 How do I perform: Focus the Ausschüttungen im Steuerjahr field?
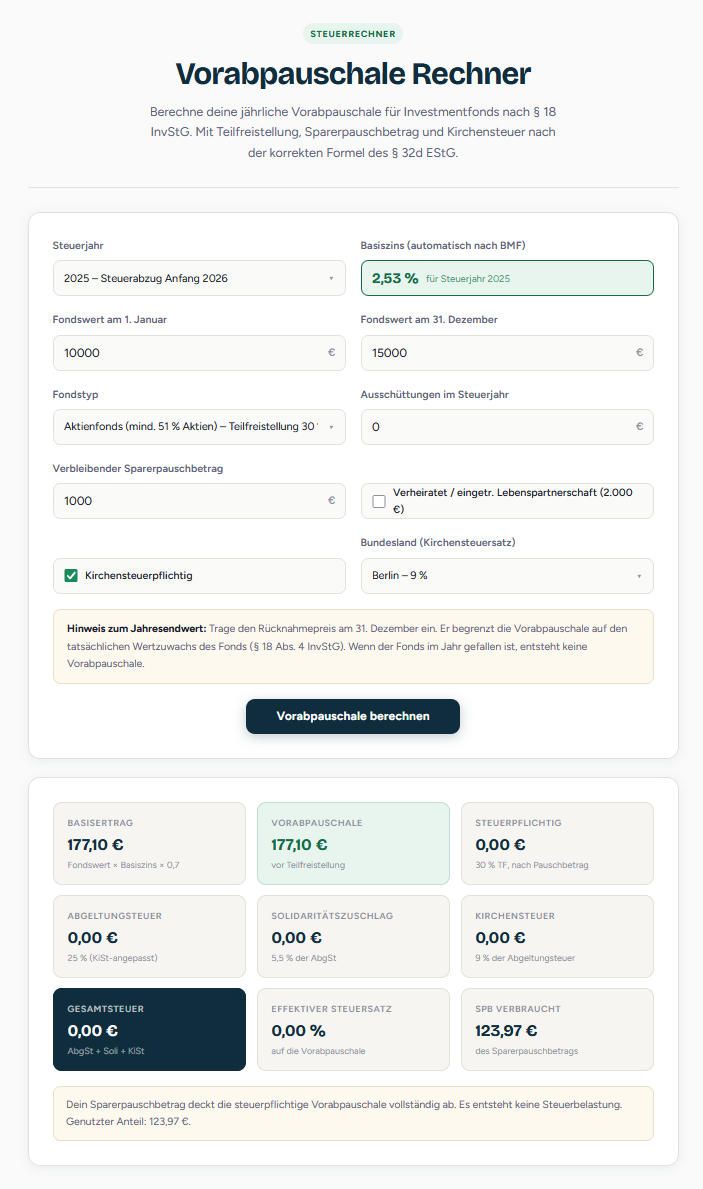[507, 427]
